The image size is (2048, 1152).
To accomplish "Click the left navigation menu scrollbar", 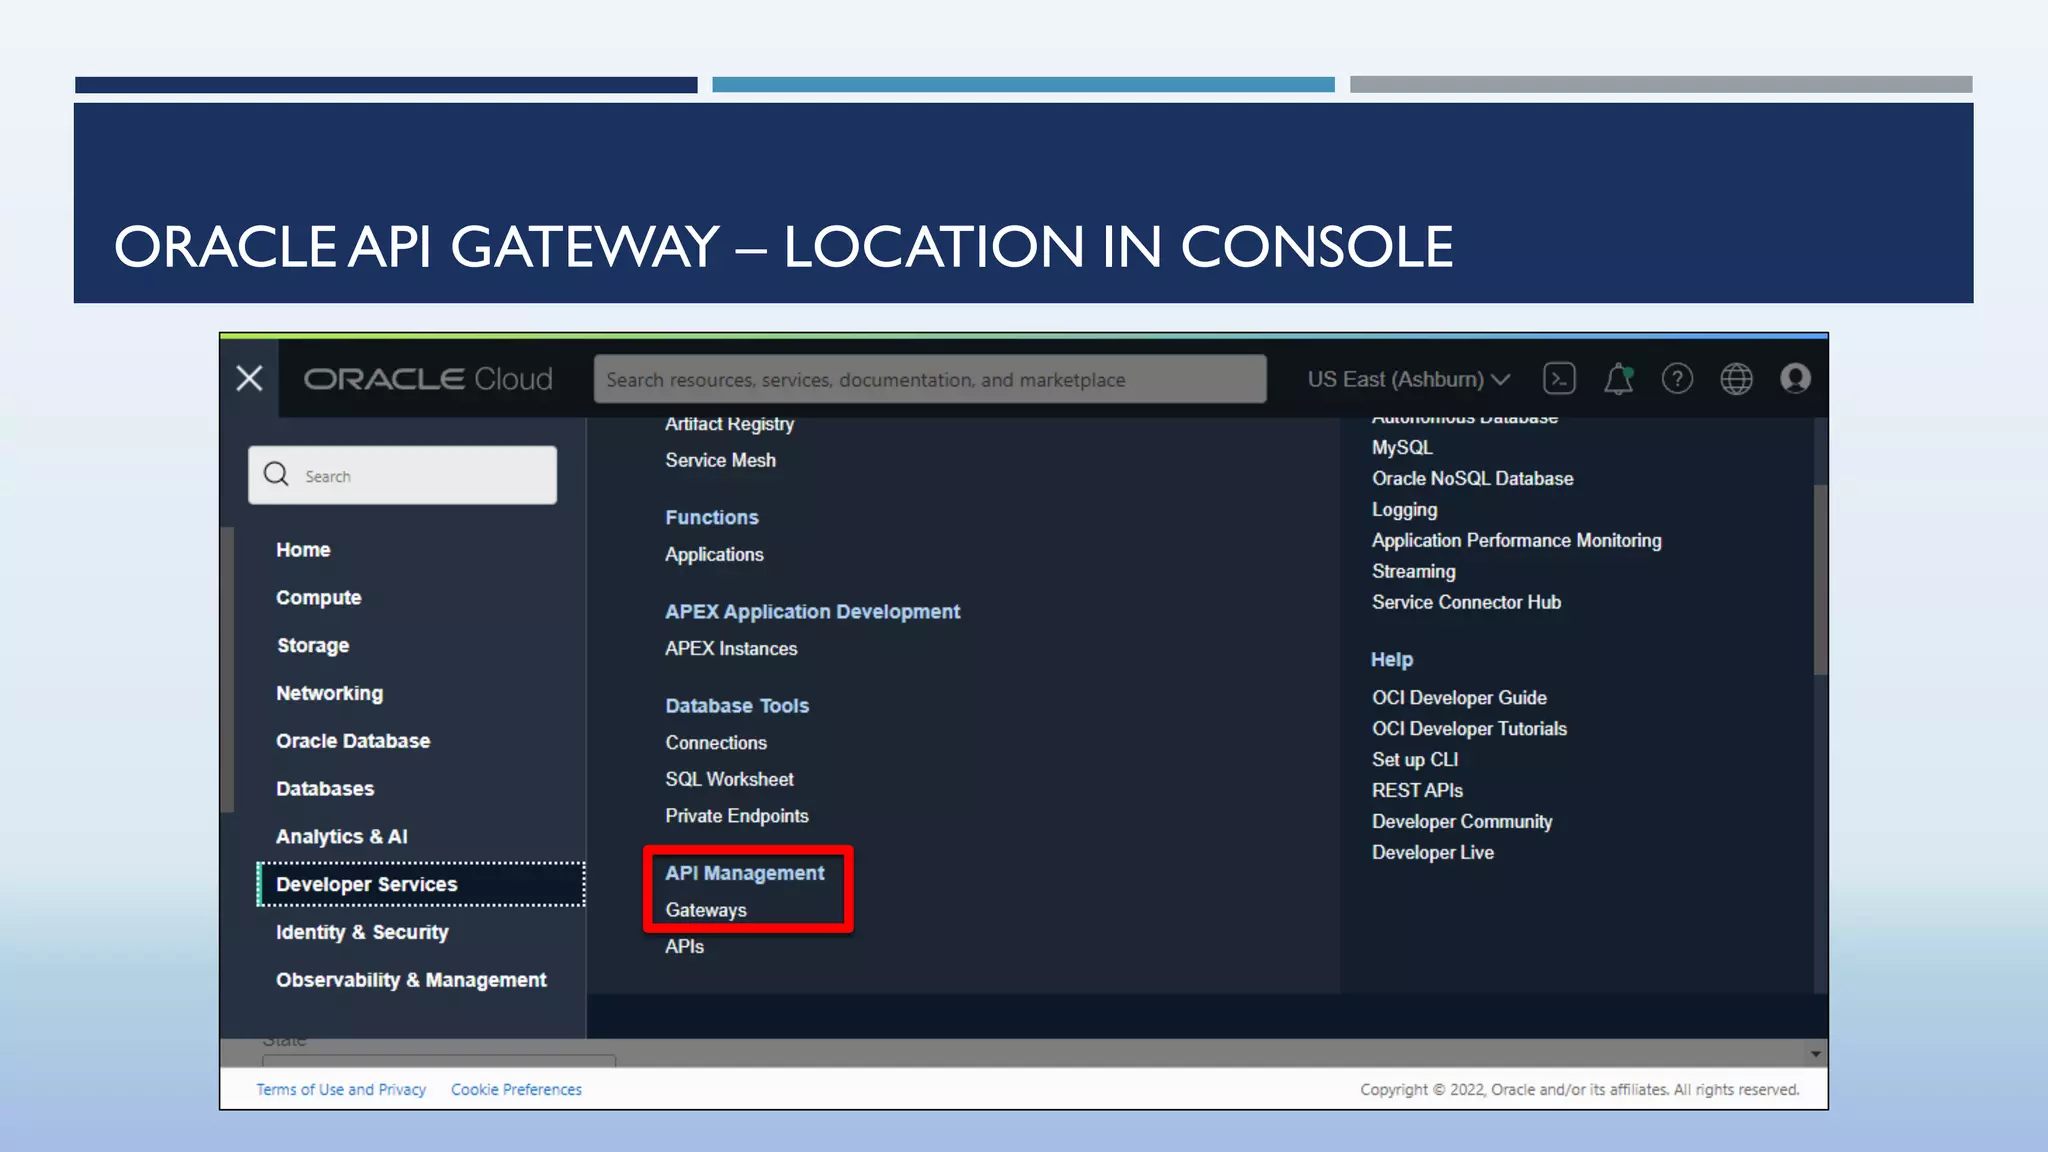I will 228,669.
